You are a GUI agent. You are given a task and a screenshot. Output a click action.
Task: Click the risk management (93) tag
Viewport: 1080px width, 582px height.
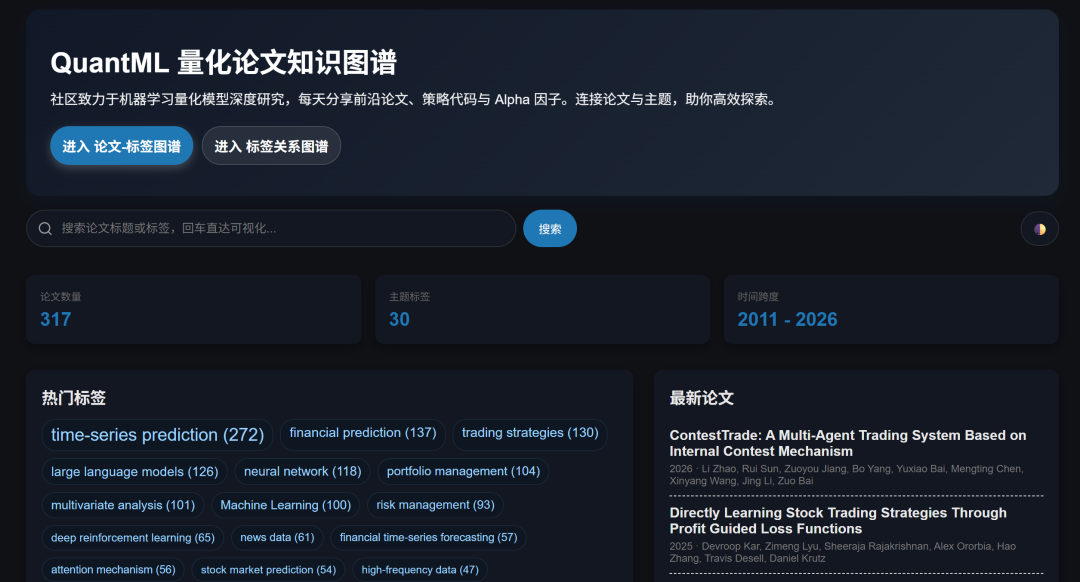[x=434, y=505]
